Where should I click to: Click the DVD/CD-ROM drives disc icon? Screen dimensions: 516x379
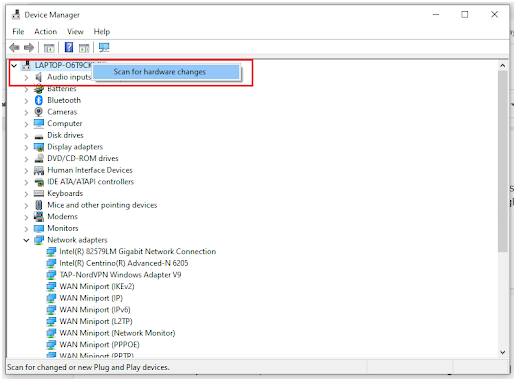point(39,158)
